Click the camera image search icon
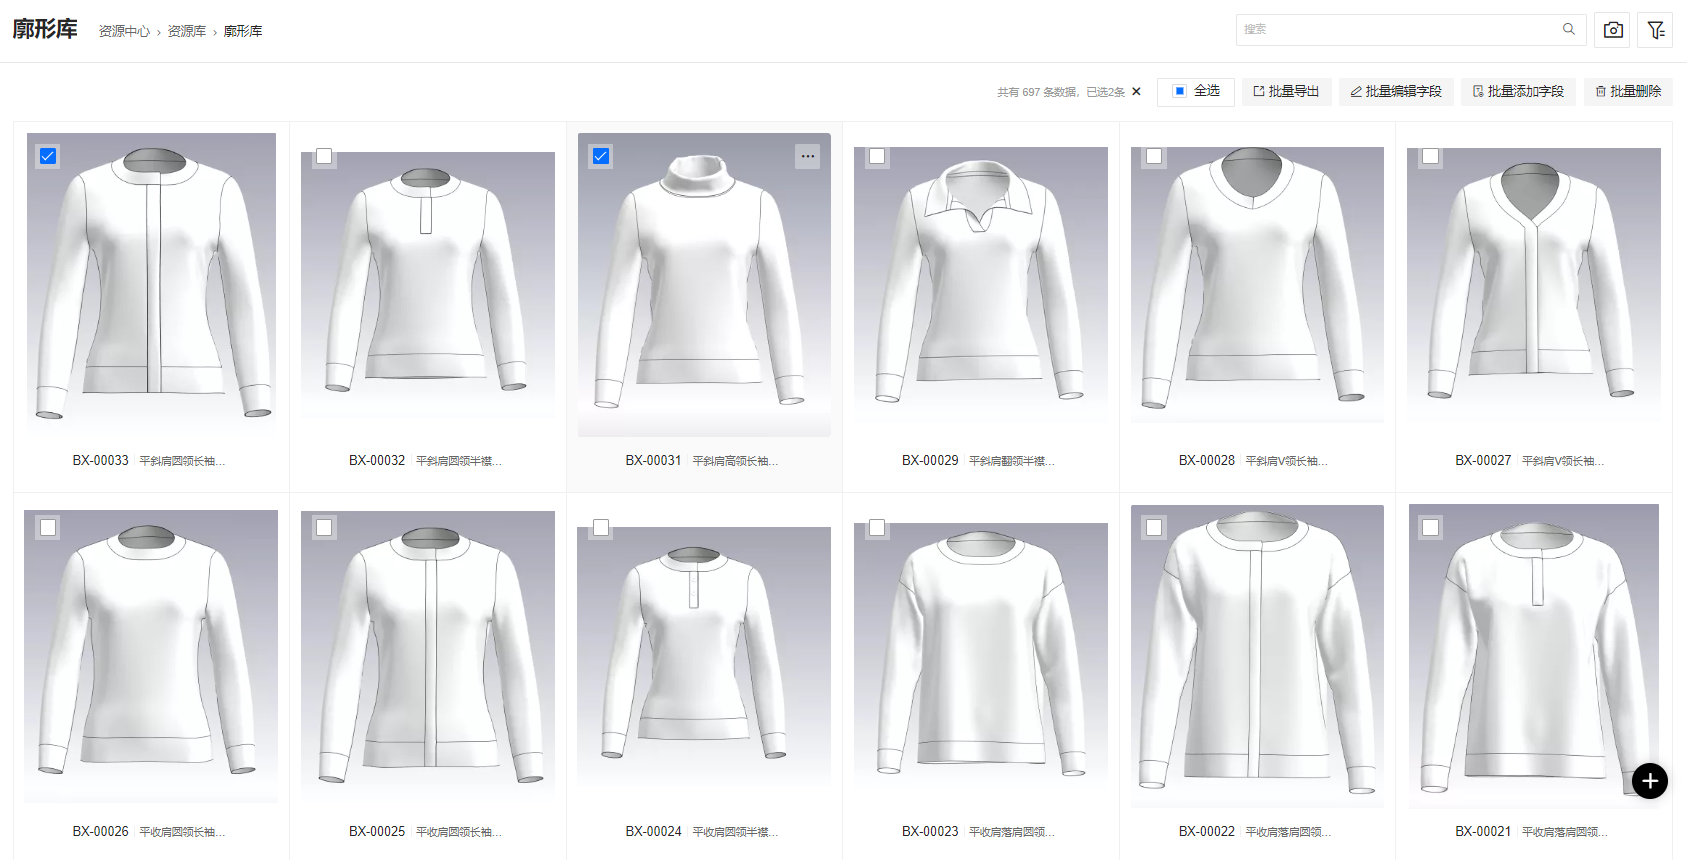 1613,30
